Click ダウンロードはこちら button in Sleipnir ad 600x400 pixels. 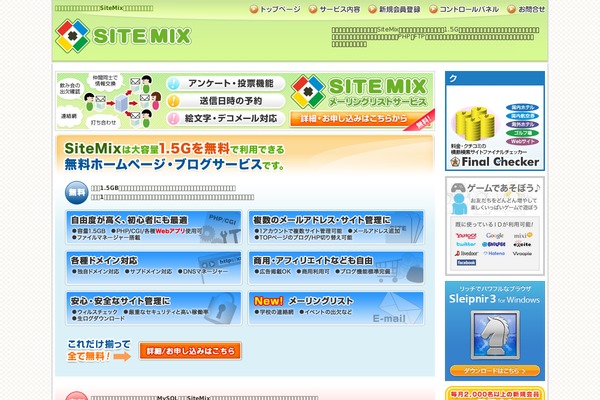tap(495, 371)
